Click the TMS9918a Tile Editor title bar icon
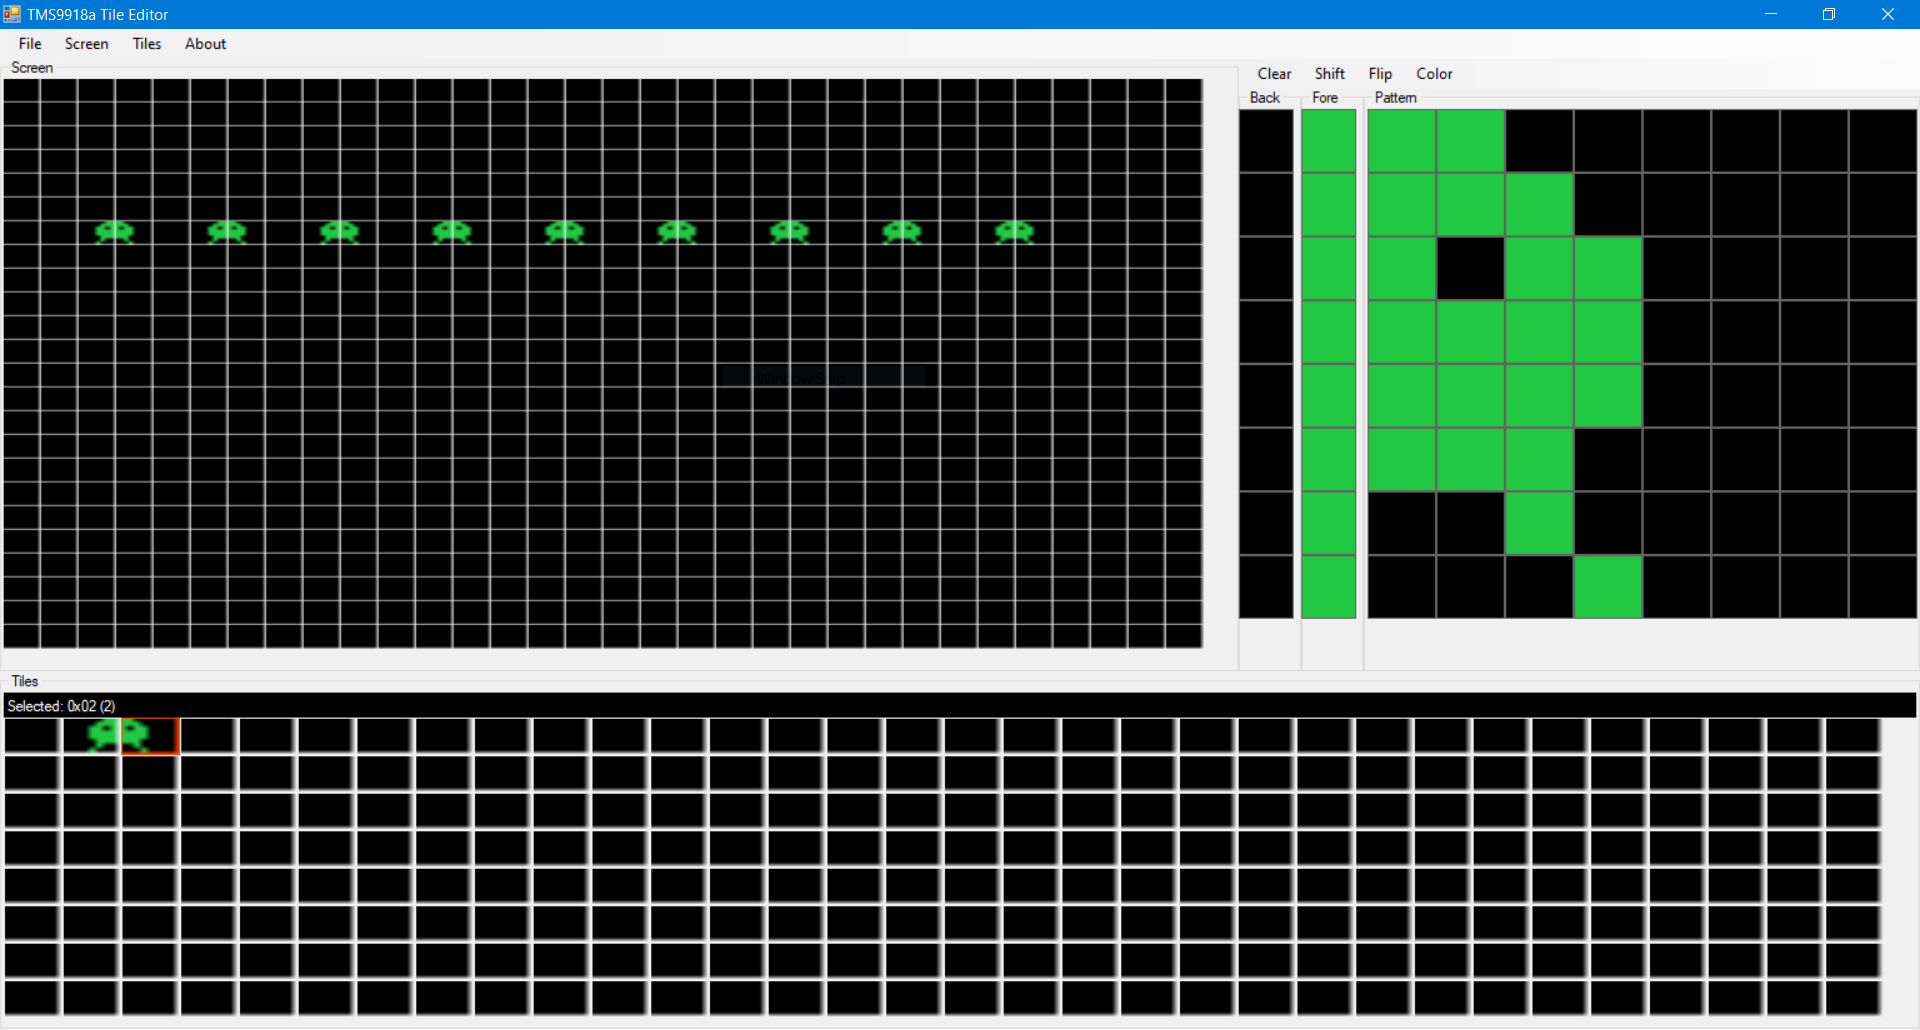 [x=12, y=14]
